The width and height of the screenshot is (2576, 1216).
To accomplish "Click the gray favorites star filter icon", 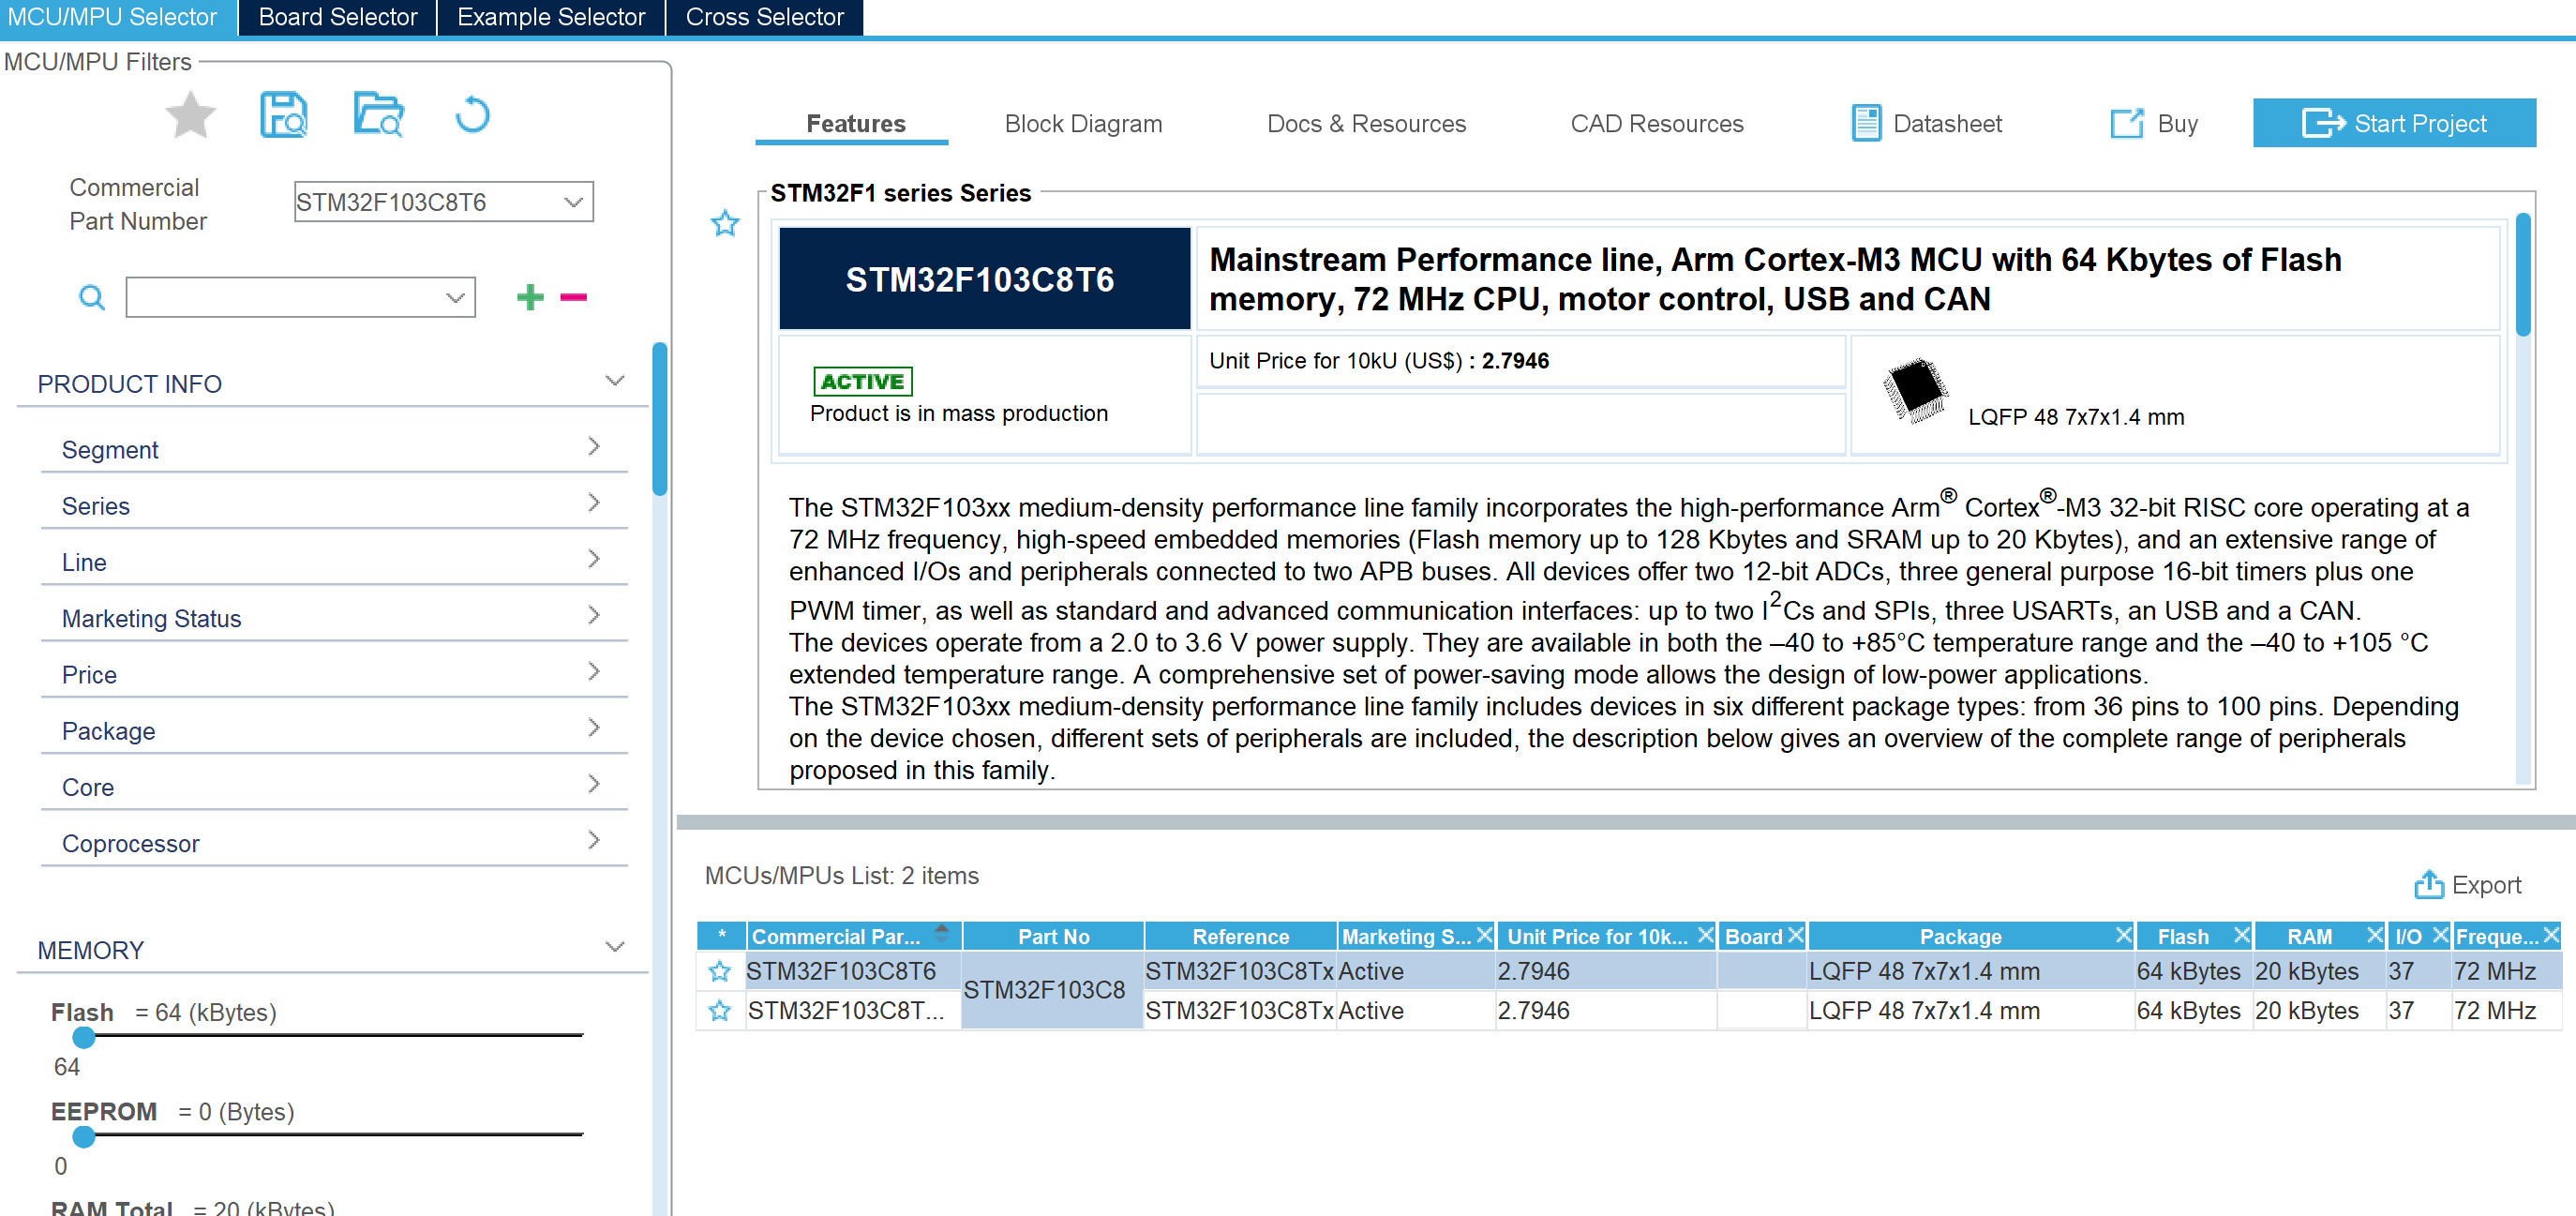I will click(190, 115).
